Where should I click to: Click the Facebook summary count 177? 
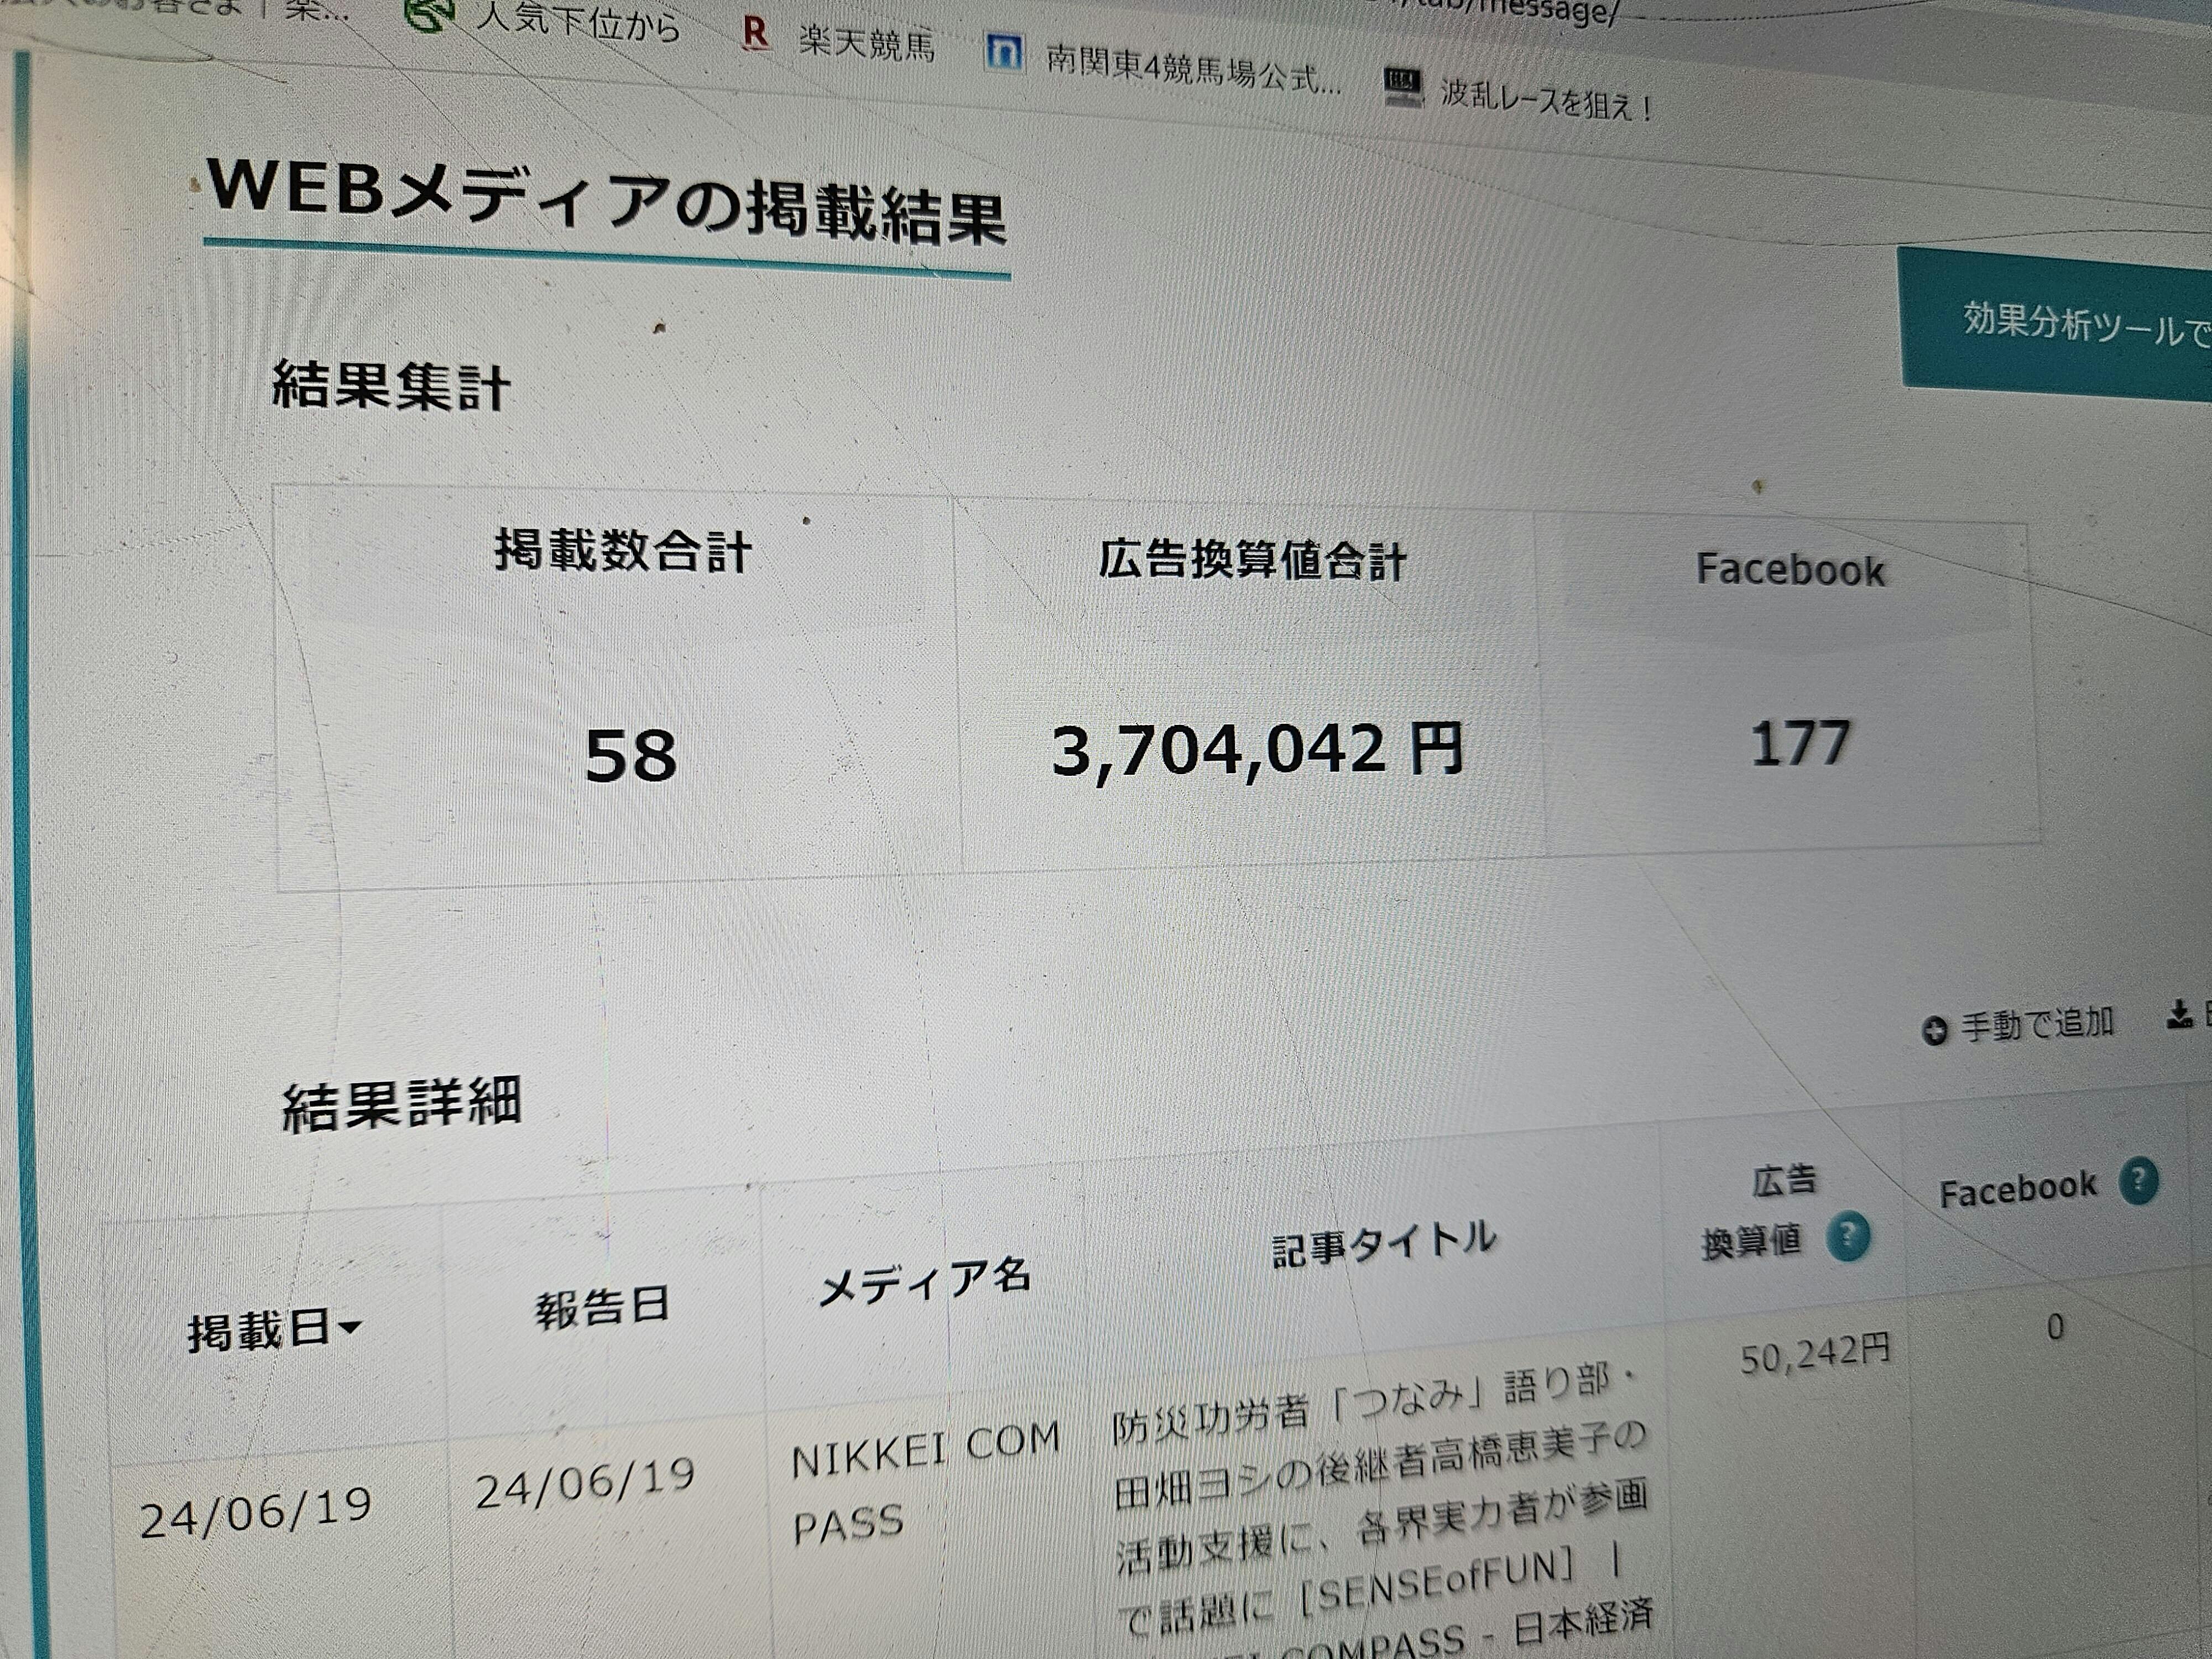1799,744
